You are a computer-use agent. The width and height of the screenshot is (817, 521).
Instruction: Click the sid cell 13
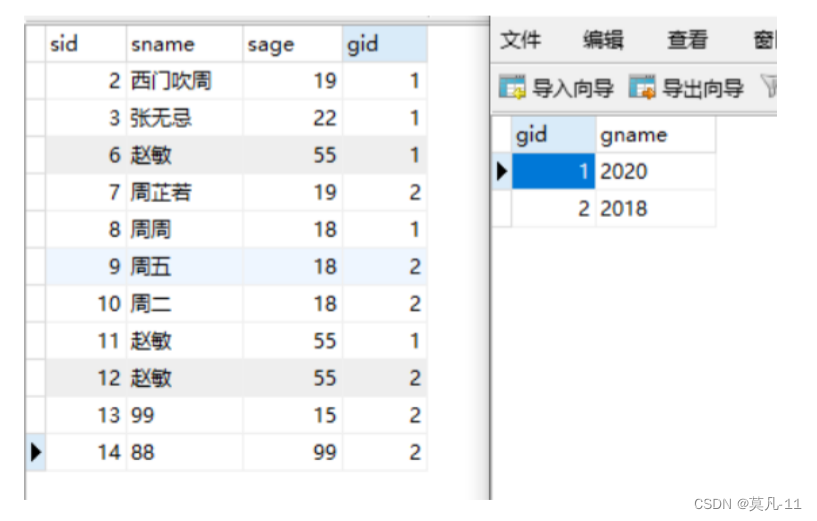tap(85, 415)
